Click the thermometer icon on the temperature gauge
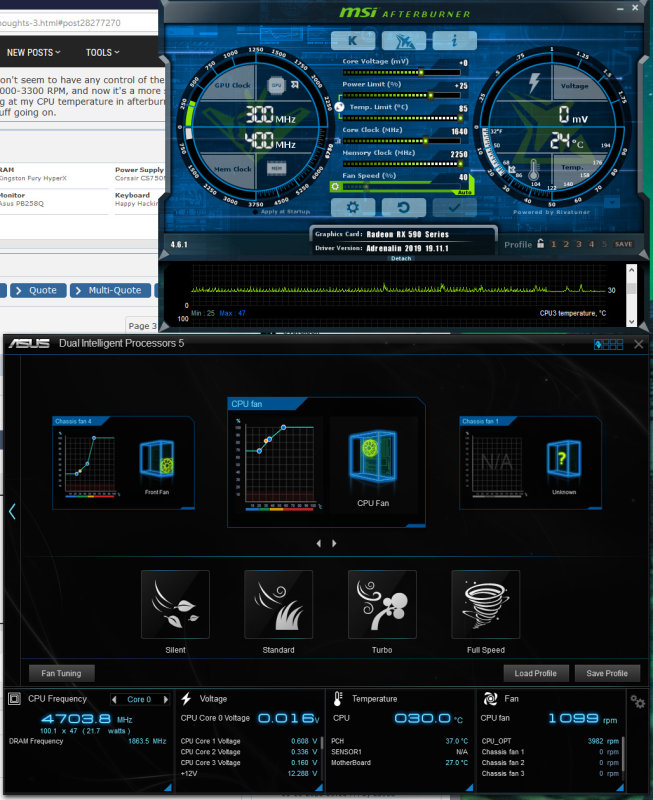The height and width of the screenshot is (800, 653). (534, 169)
